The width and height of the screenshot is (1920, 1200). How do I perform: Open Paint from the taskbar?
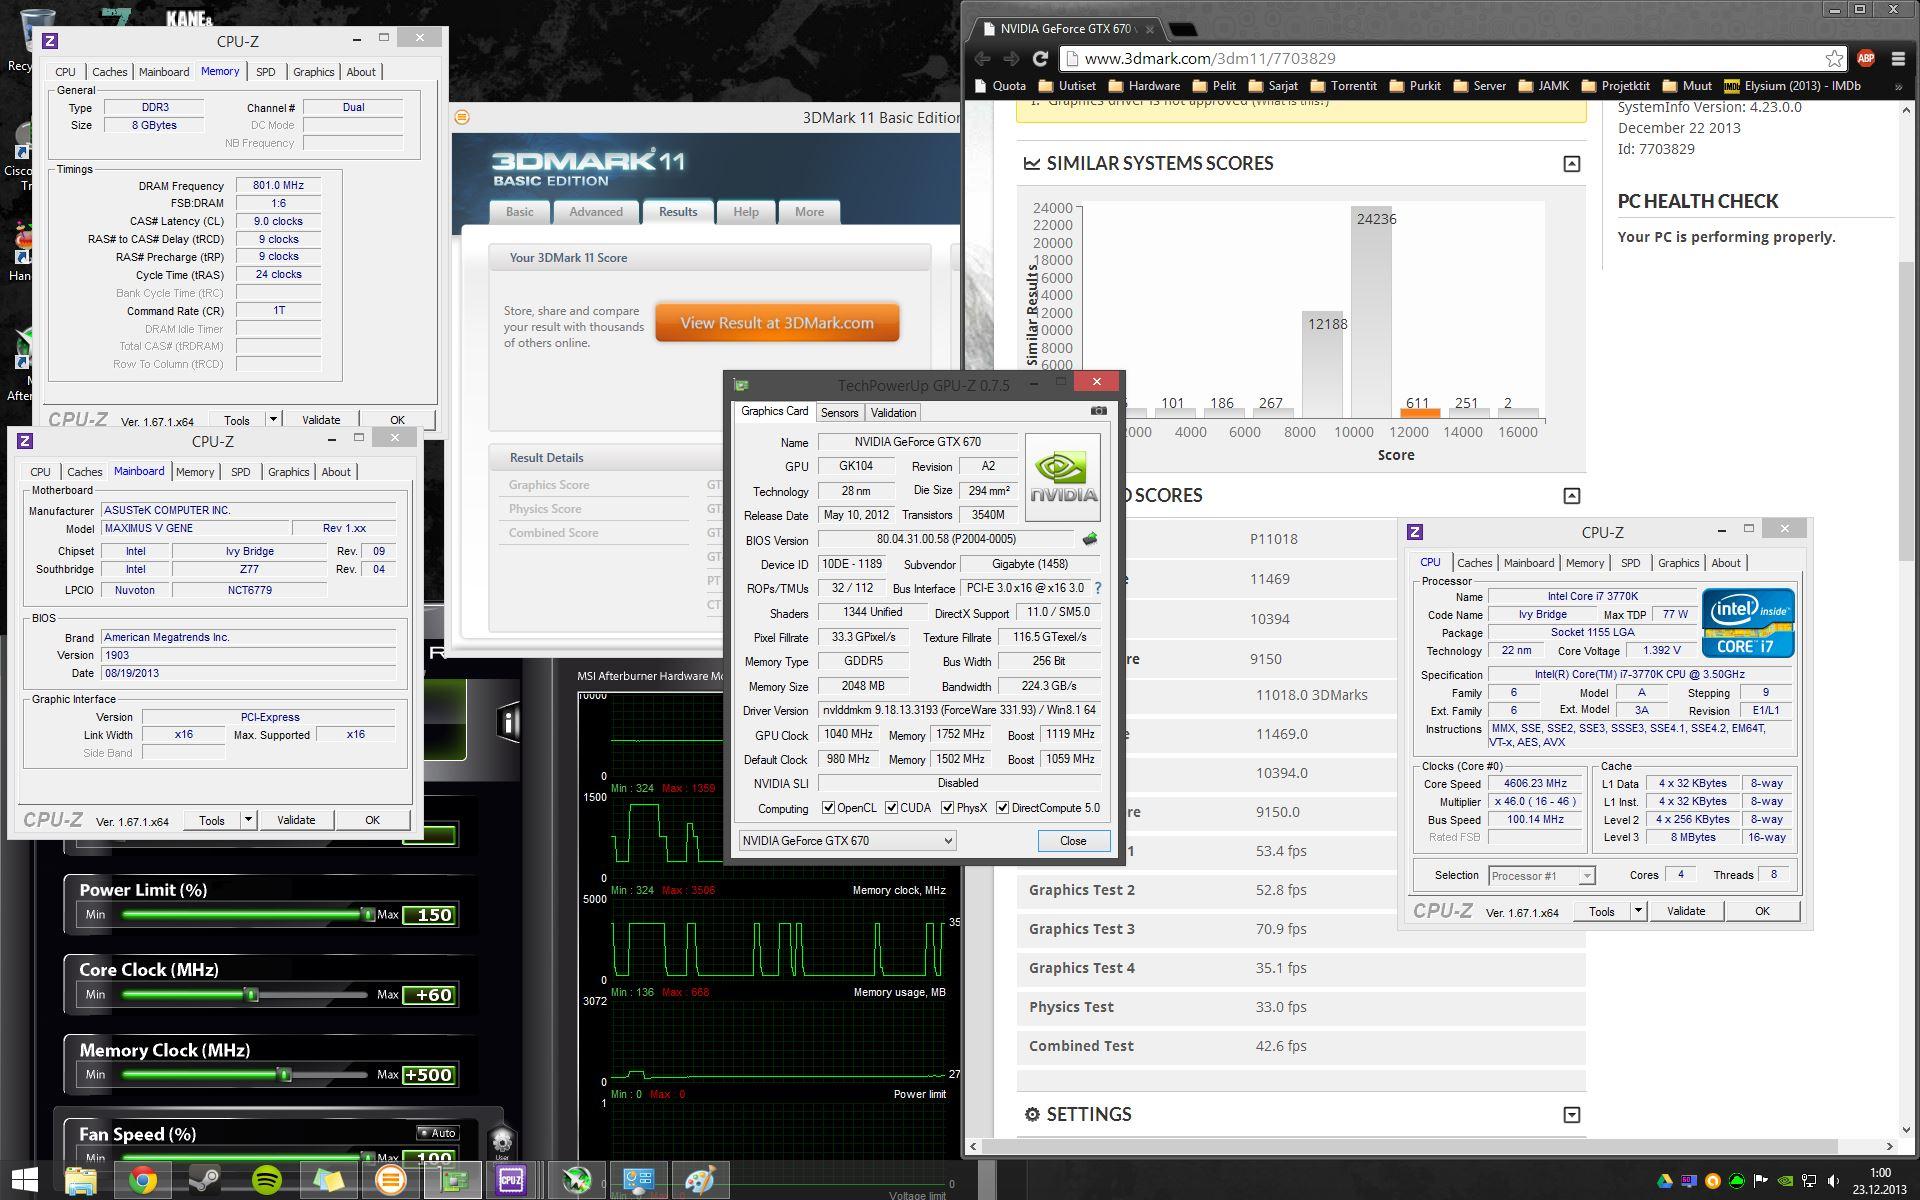coord(699,1180)
